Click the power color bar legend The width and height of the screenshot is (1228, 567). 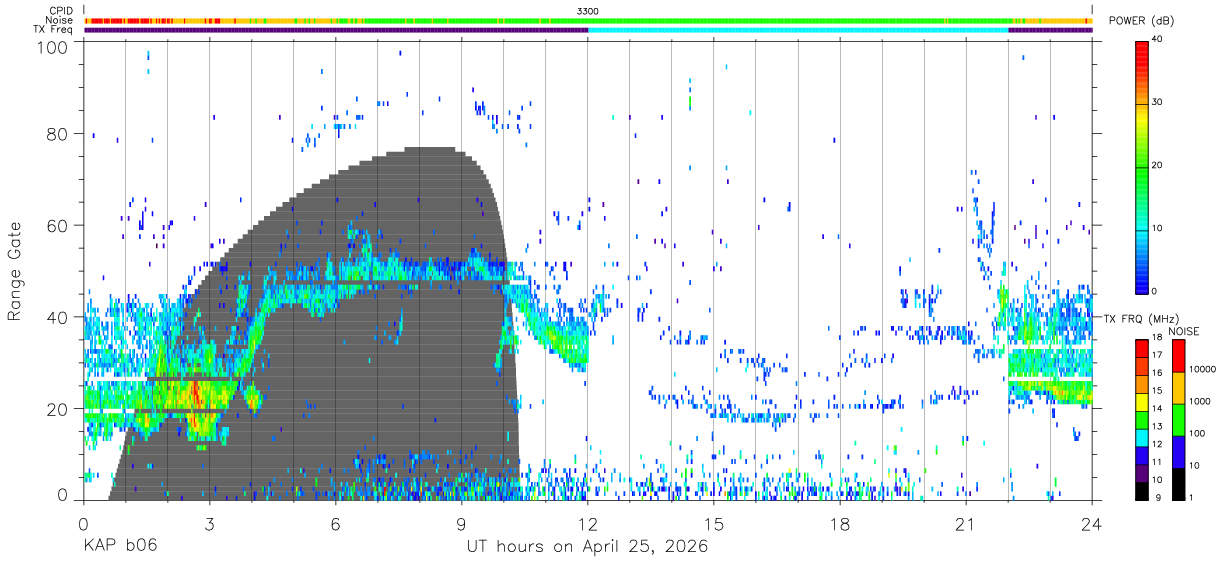(1142, 166)
